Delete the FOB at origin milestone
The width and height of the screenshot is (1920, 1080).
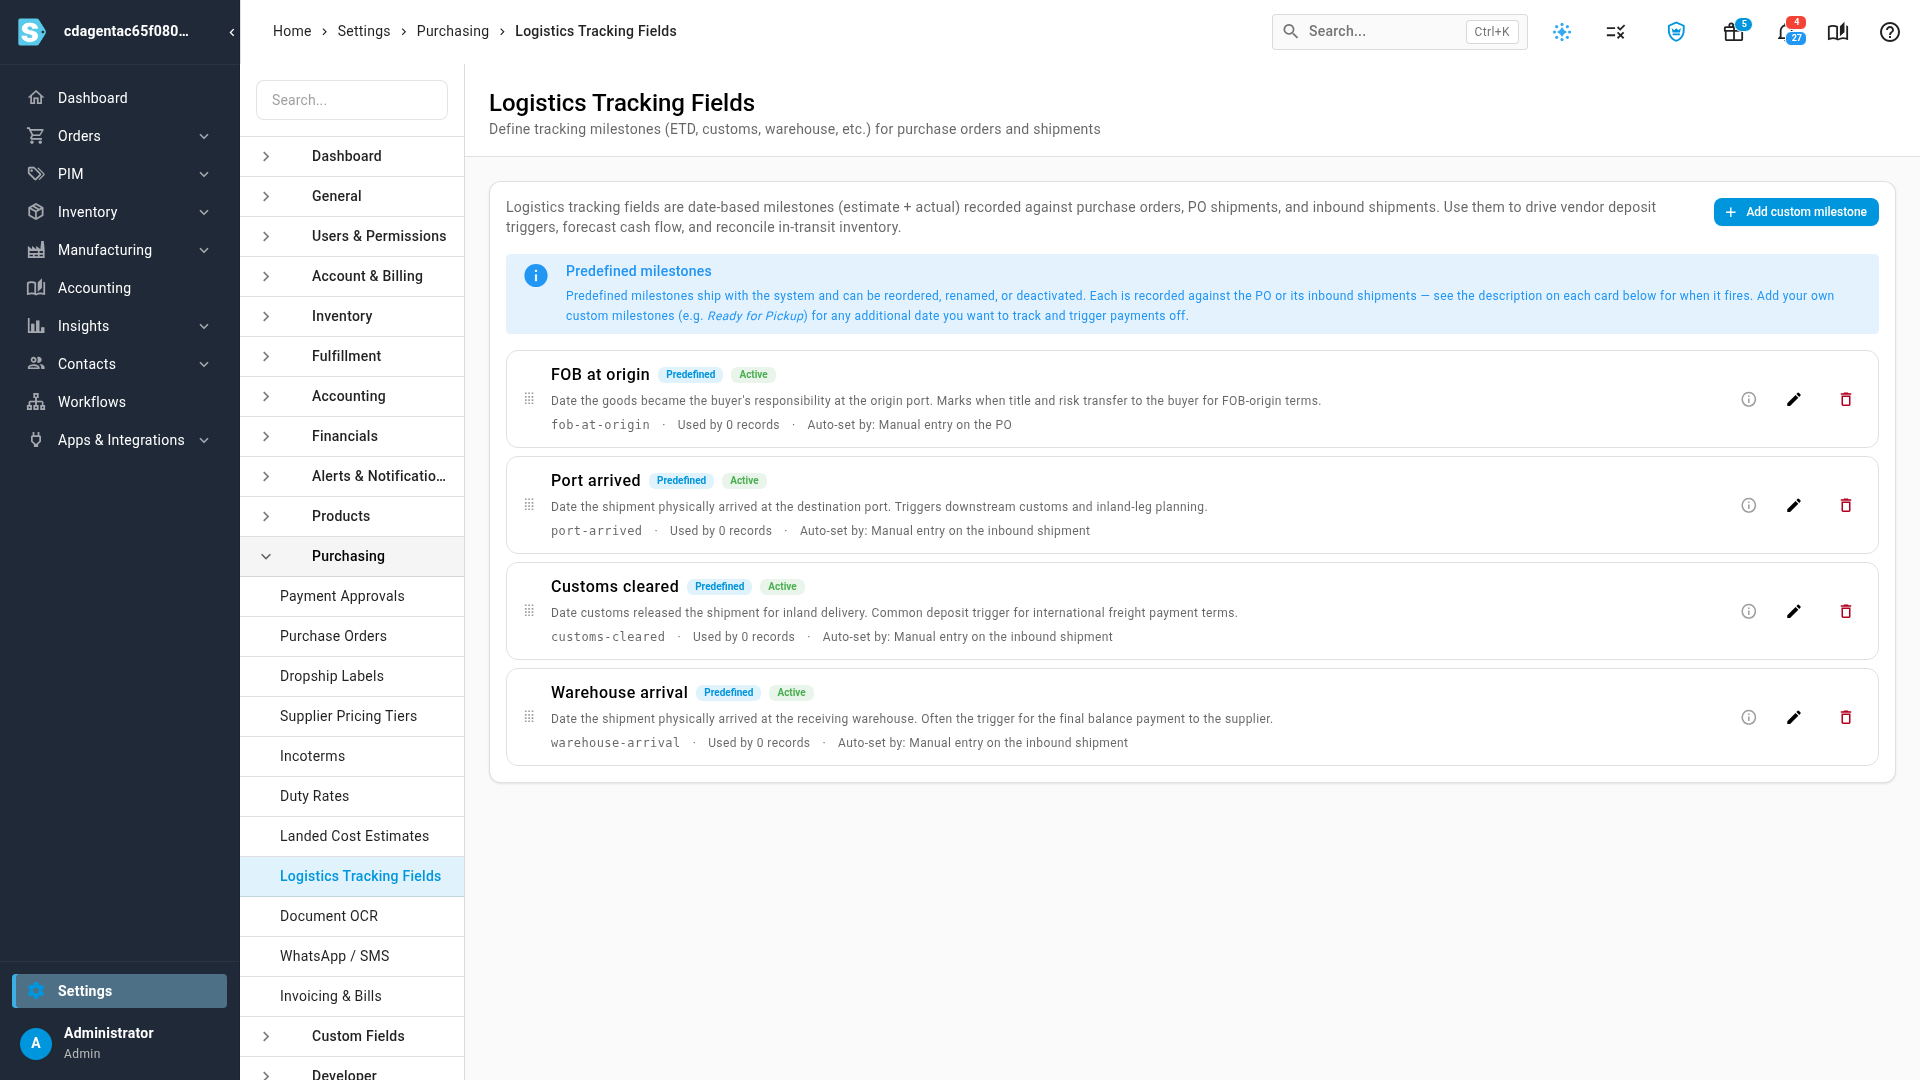1846,399
